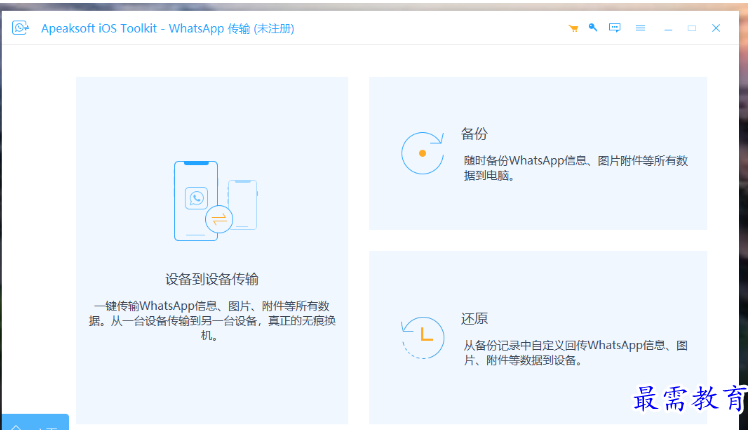Screen dimensions: 755x430
Task: Click the Apeaksoft app logo icon
Action: pyautogui.click(x=20, y=28)
